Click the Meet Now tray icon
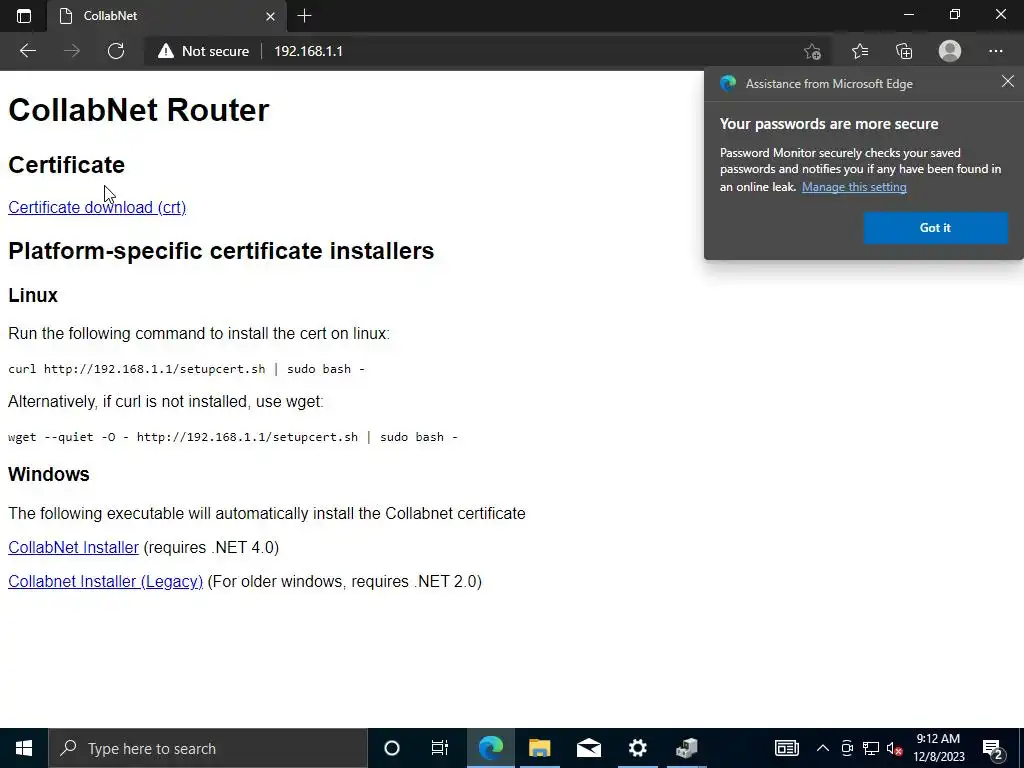This screenshot has width=1024, height=768. pos(847,748)
